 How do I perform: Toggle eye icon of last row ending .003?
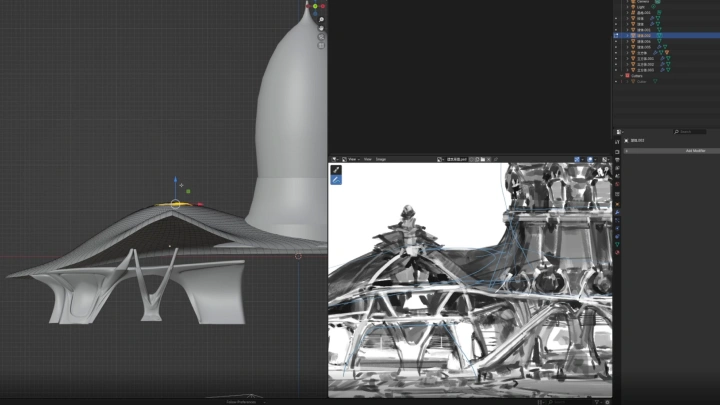click(x=616, y=70)
